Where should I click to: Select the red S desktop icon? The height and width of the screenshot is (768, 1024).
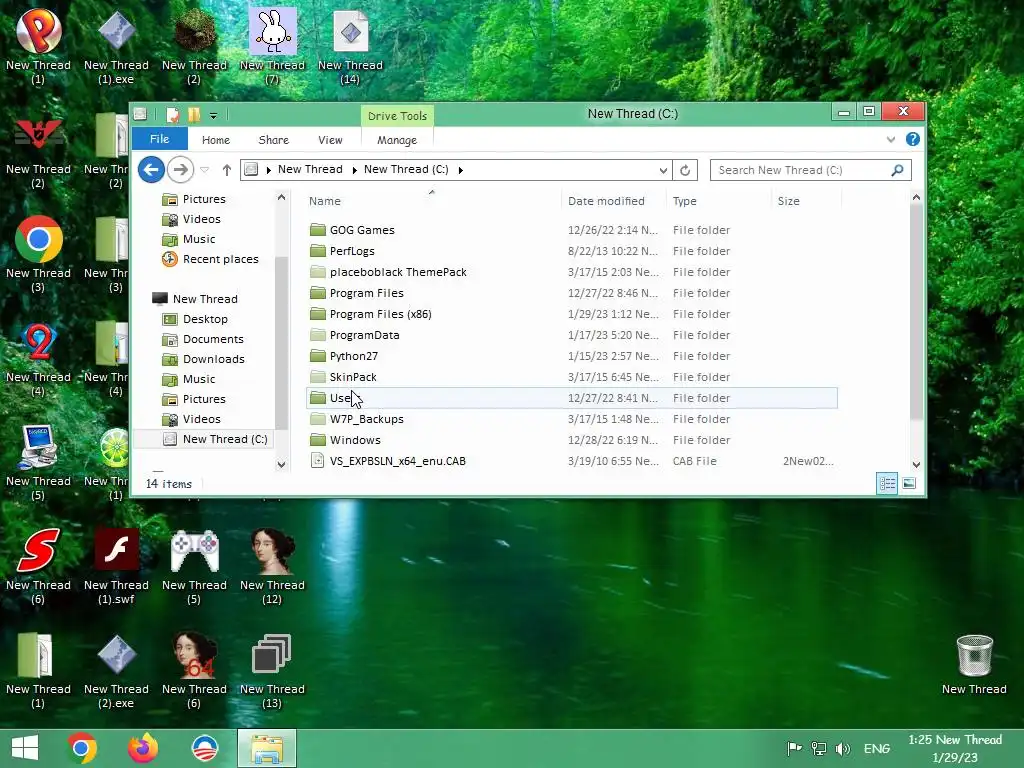38,566
